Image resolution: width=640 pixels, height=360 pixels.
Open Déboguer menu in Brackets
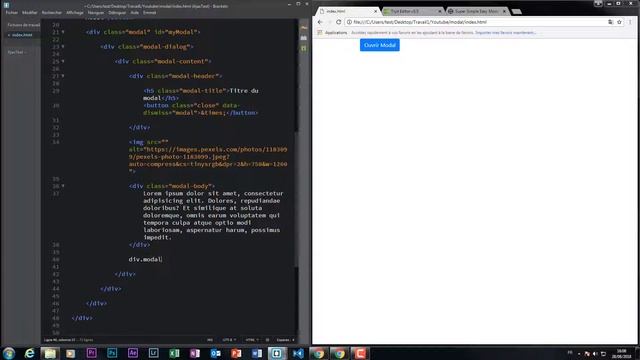[x=117, y=13]
